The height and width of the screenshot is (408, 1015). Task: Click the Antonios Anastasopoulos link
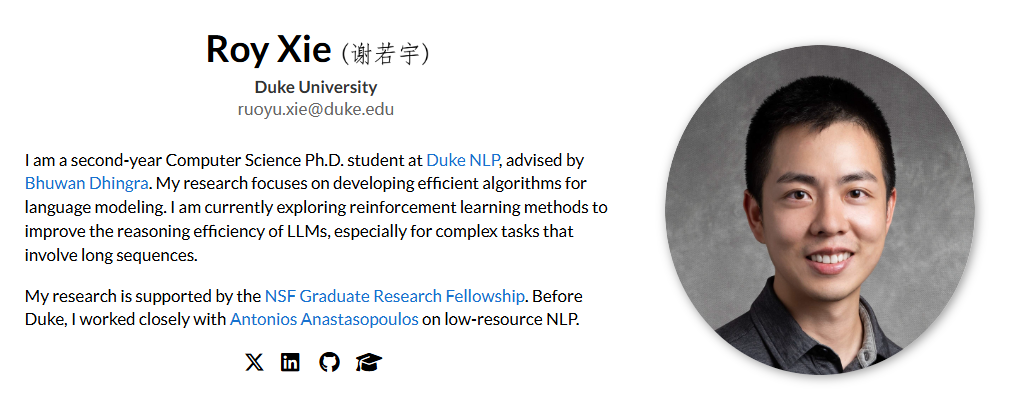point(324,320)
